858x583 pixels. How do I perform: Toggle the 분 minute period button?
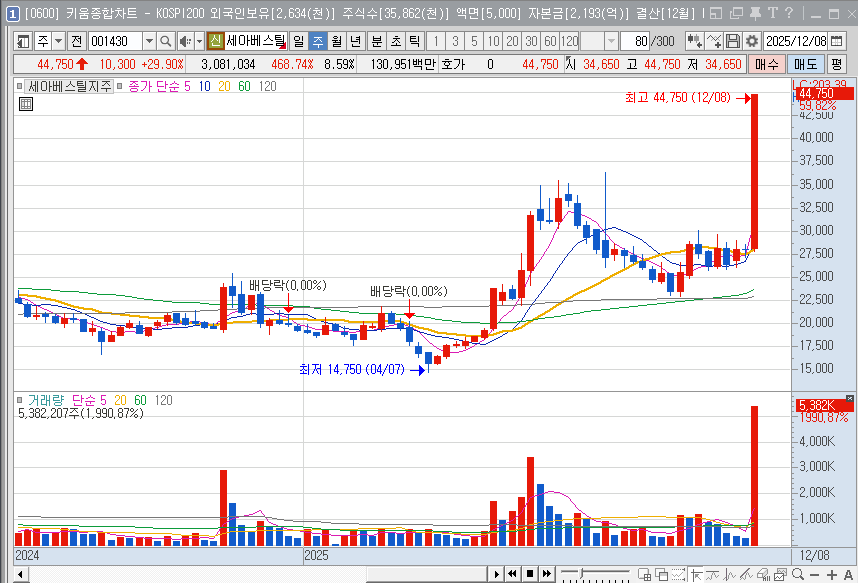coord(376,41)
